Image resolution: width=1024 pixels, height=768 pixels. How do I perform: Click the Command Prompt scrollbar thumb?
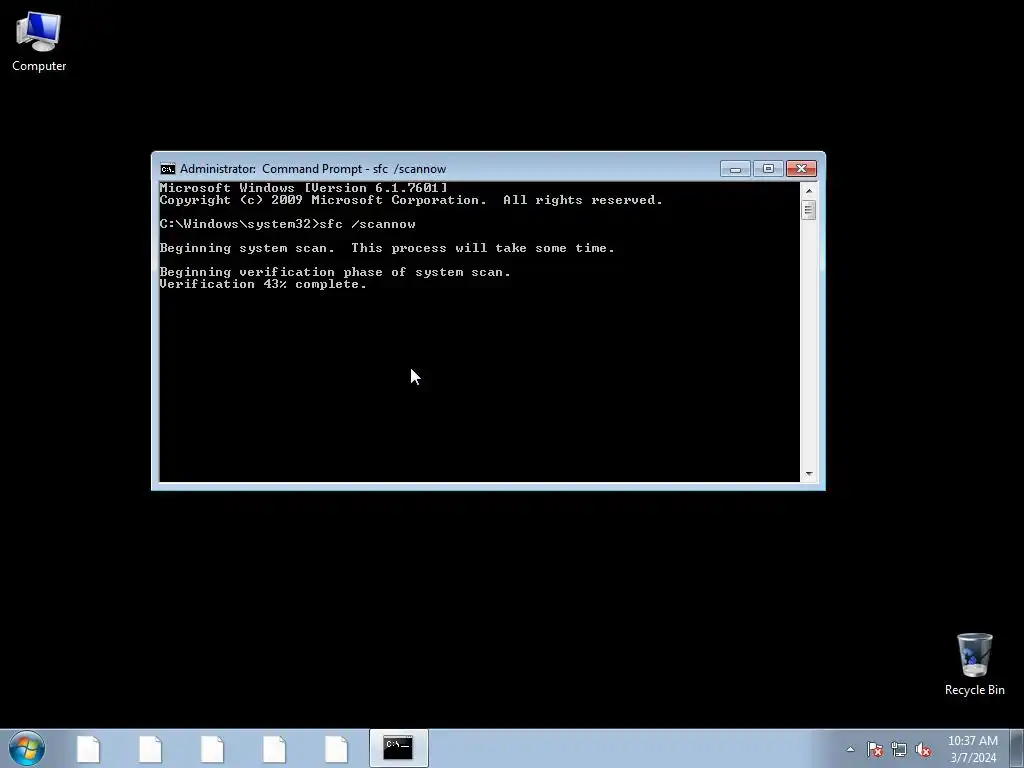(808, 210)
